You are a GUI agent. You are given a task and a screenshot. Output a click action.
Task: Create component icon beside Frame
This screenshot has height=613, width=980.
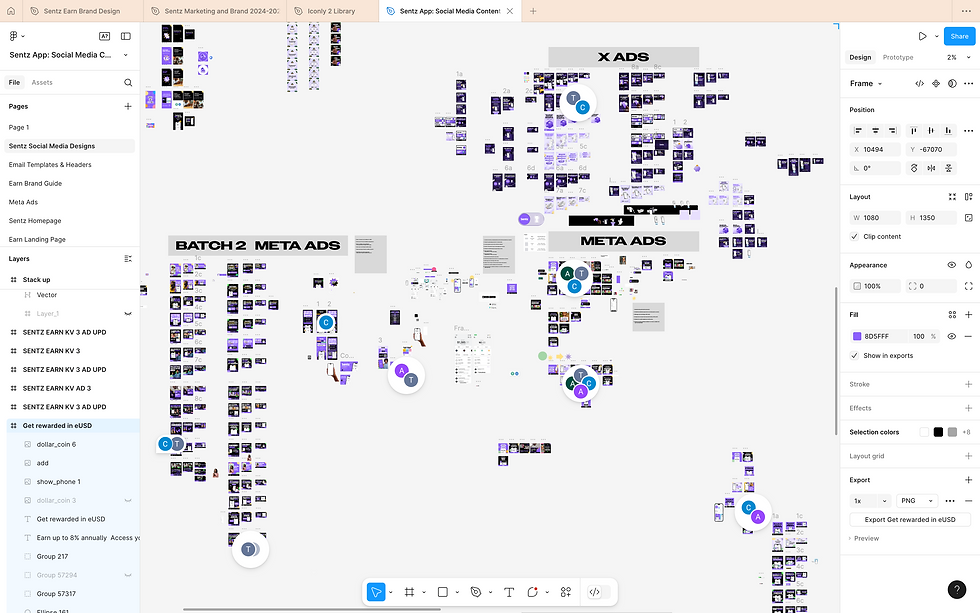click(936, 83)
